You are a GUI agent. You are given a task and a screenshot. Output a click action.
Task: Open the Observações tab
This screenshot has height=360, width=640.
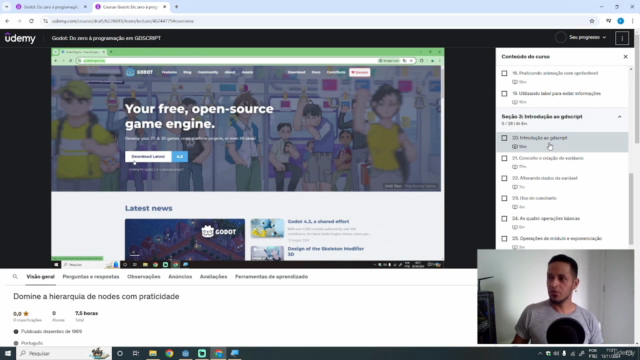[x=144, y=277]
